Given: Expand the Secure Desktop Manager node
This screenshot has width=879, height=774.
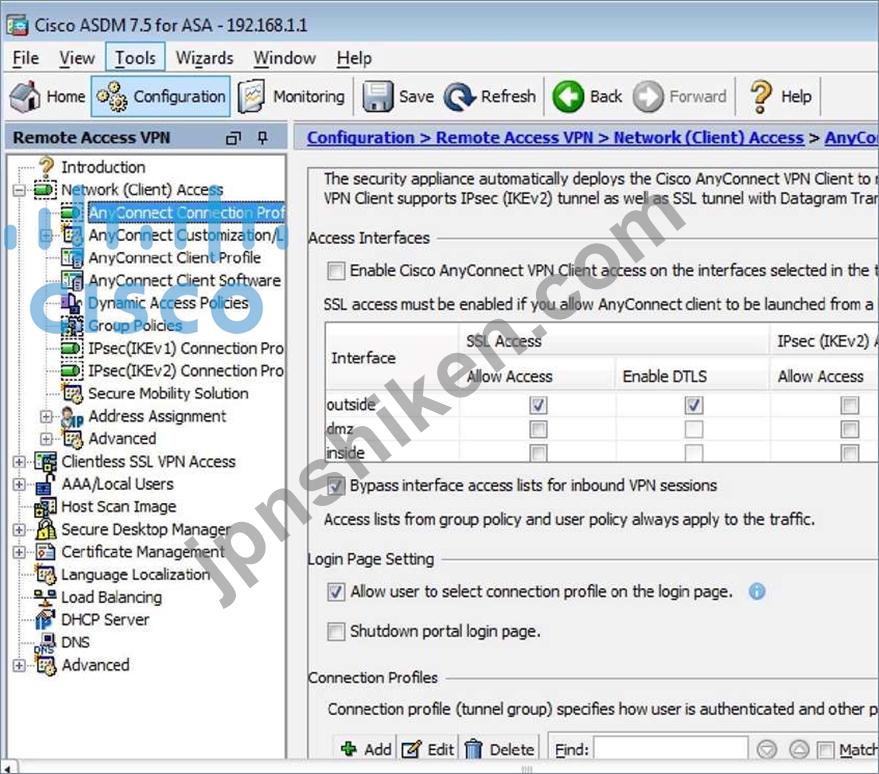Looking at the screenshot, I should (19, 530).
